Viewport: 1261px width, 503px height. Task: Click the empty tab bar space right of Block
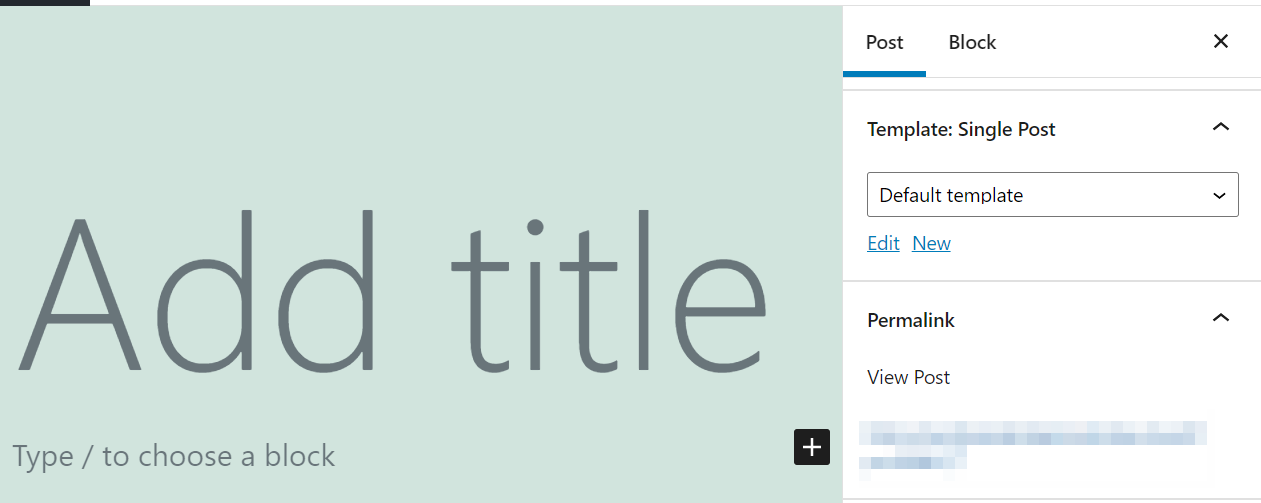(1100, 42)
